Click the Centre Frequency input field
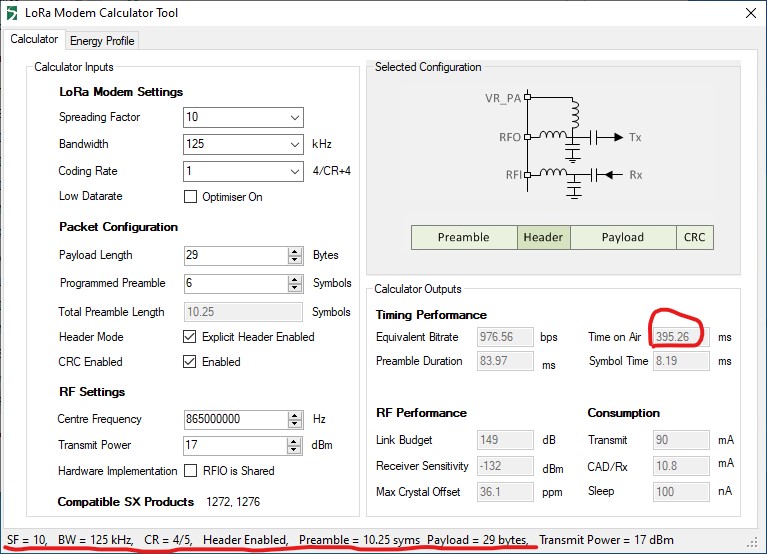Screen dimensions: 767x554 (236, 419)
